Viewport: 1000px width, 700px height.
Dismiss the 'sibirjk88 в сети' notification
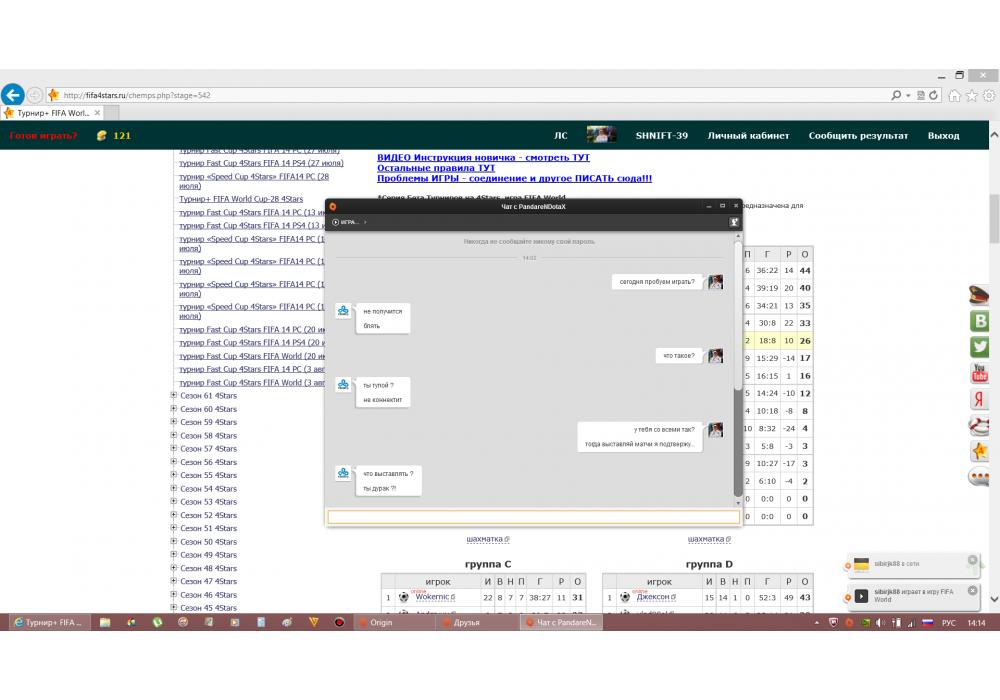pos(973,560)
